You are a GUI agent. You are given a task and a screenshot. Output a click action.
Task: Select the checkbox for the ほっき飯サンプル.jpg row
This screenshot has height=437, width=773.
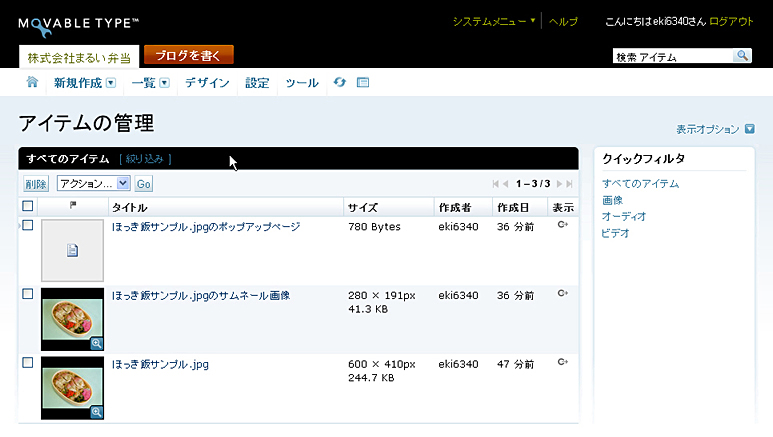[28, 363]
